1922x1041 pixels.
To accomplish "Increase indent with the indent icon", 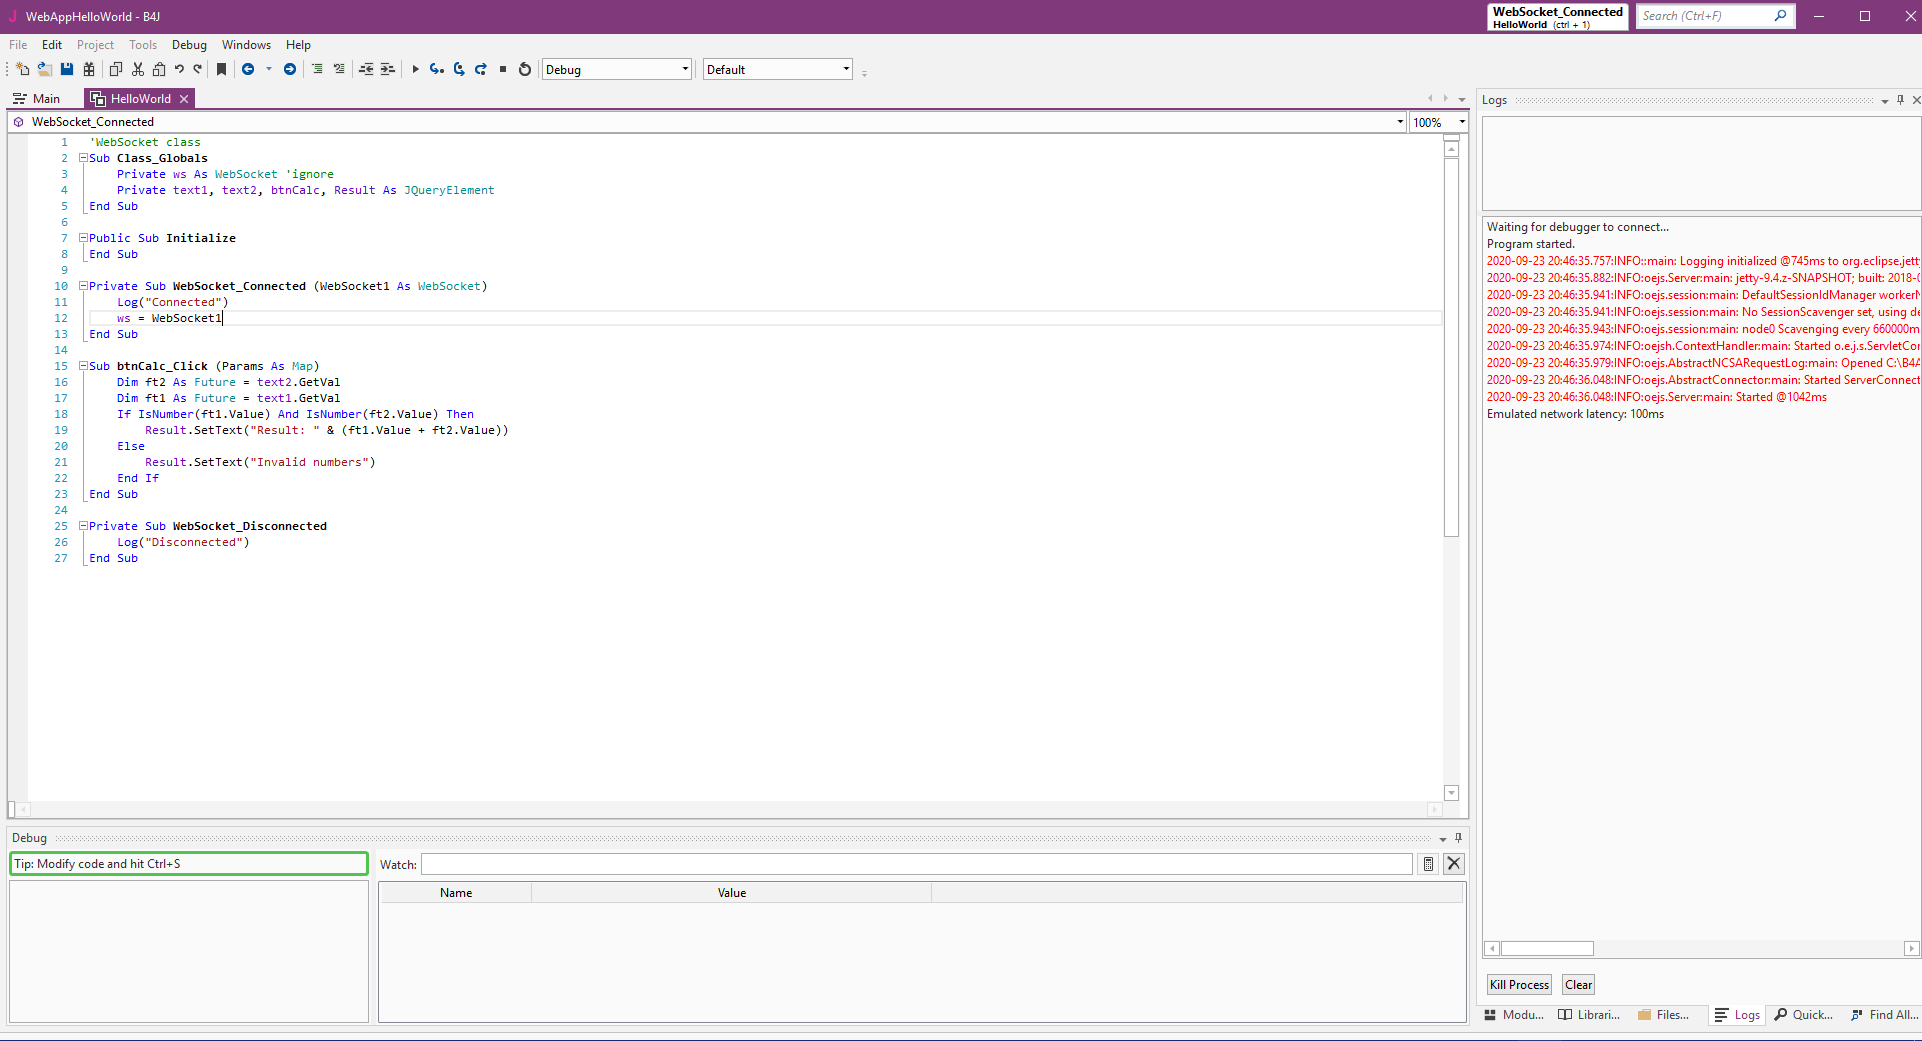I will (x=388, y=69).
